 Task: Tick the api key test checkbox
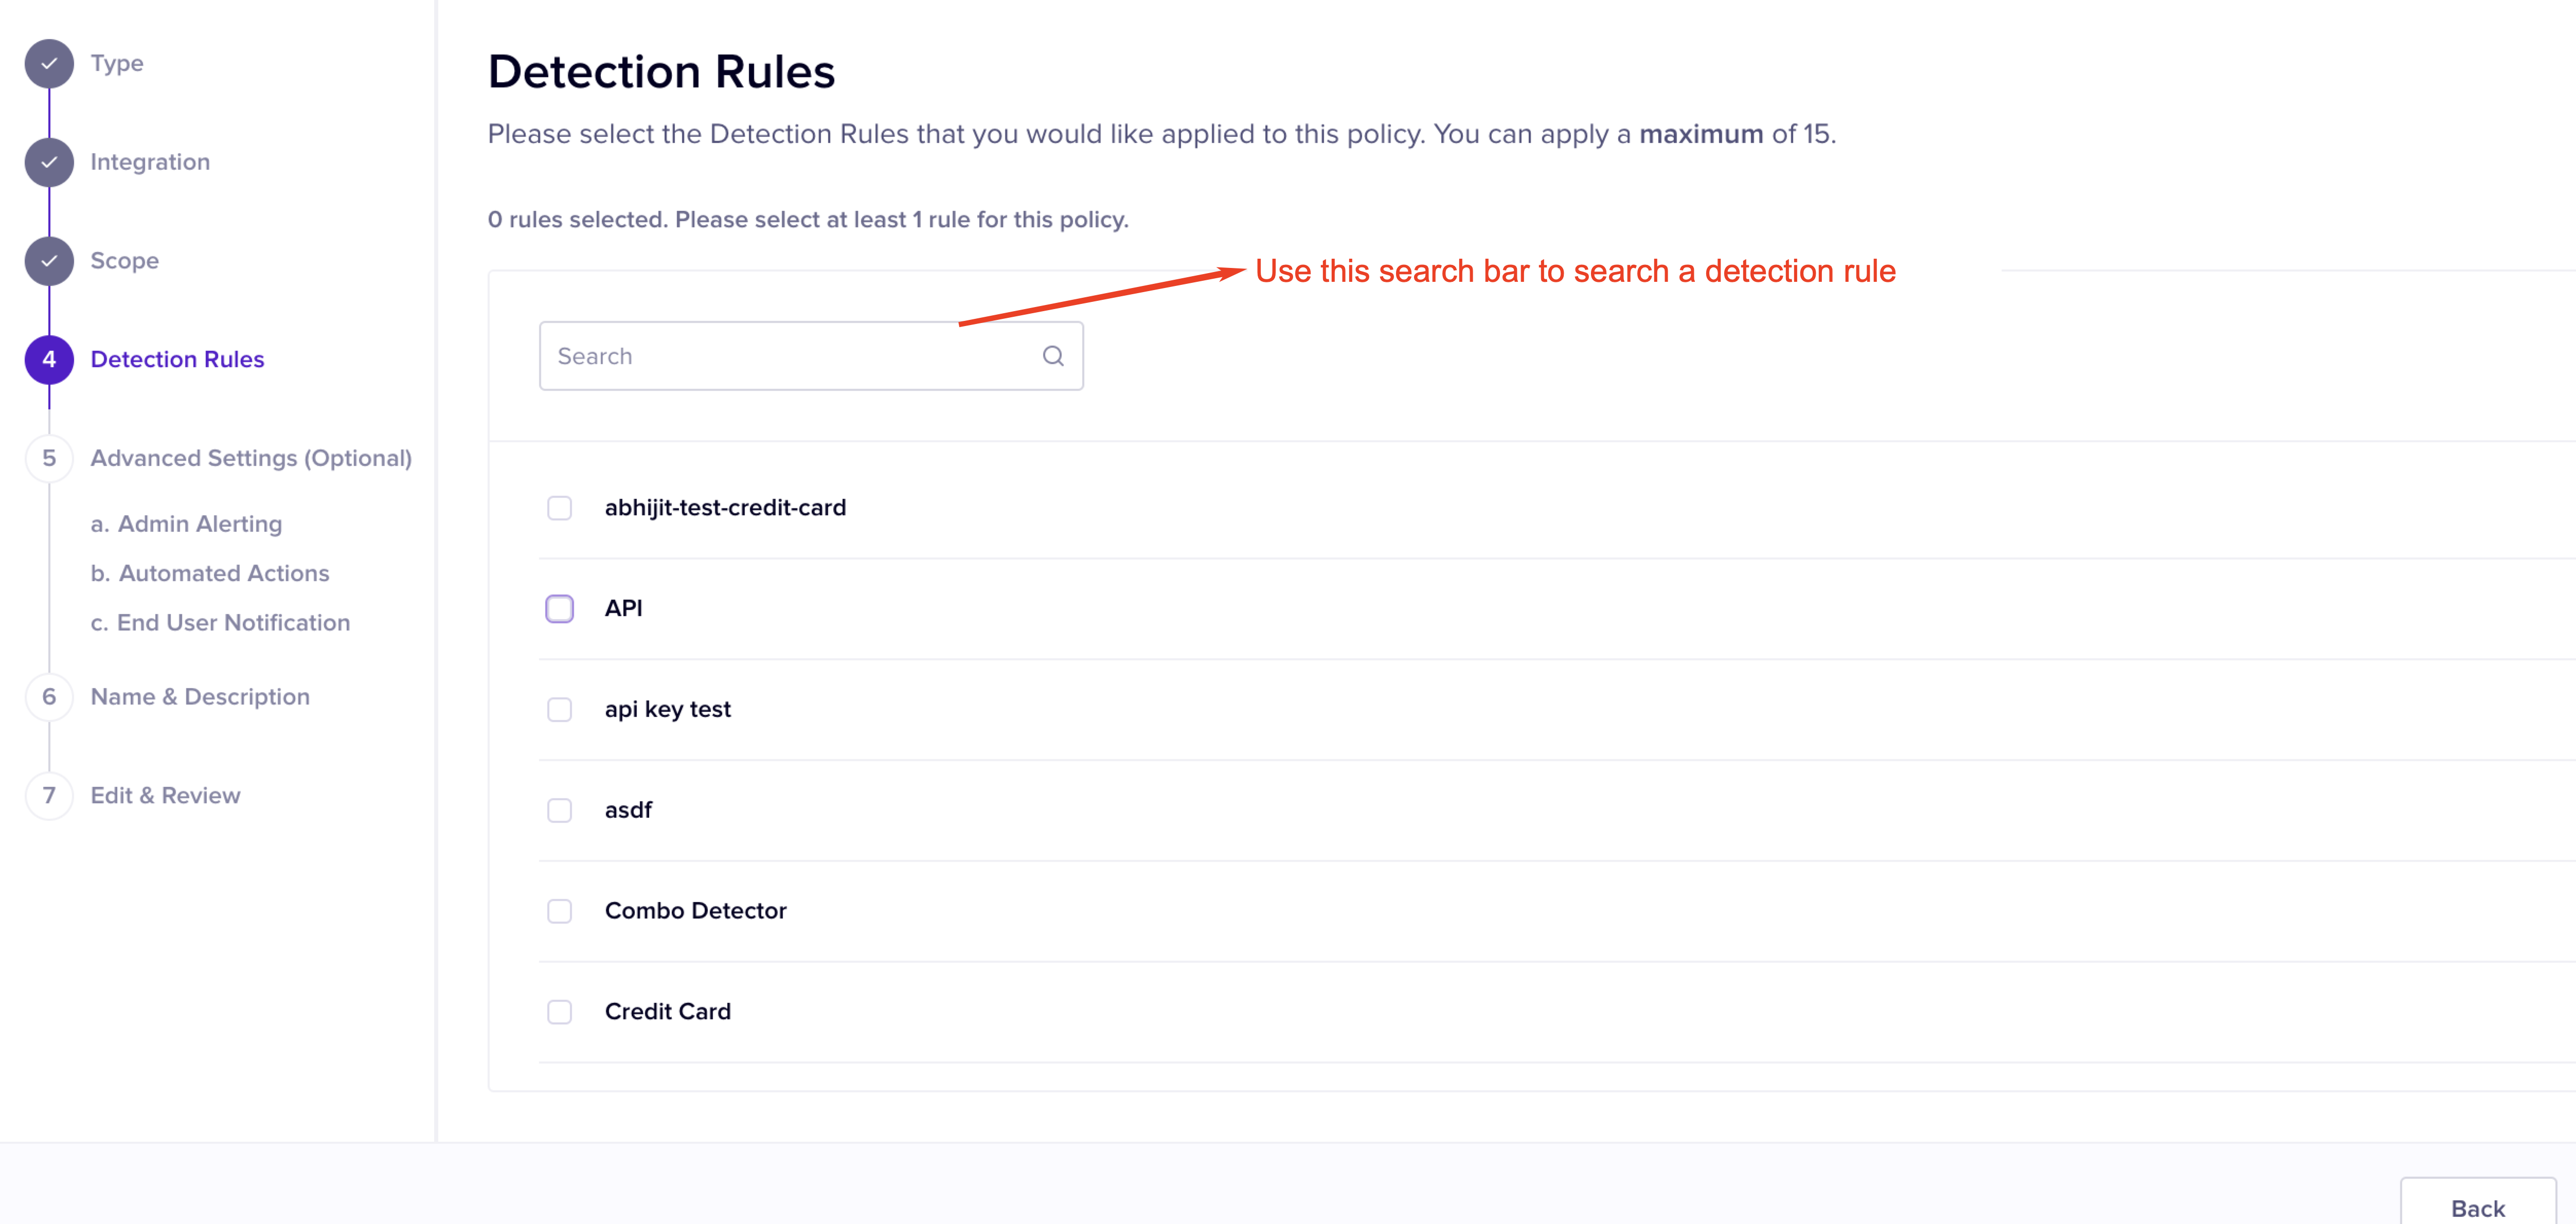559,710
